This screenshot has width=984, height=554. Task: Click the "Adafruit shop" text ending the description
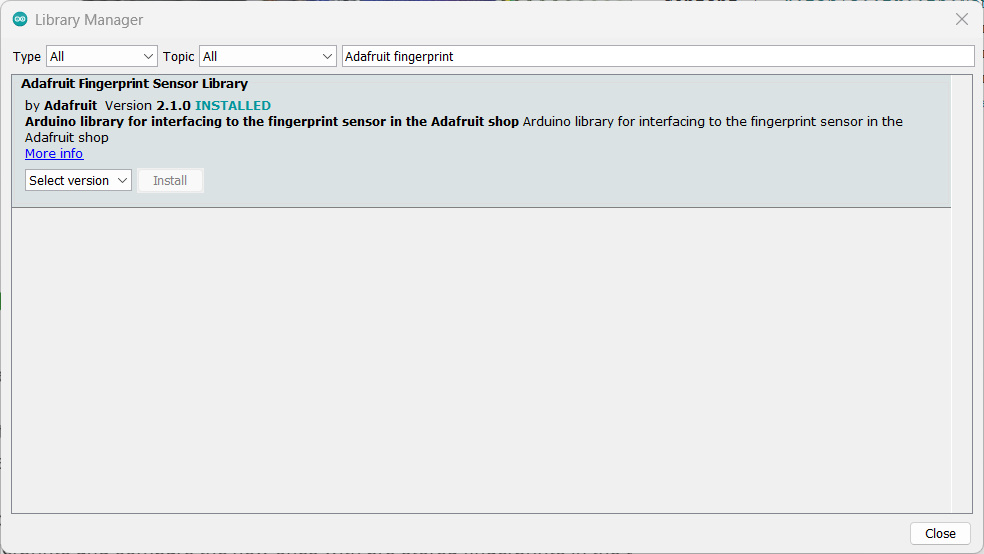point(66,138)
